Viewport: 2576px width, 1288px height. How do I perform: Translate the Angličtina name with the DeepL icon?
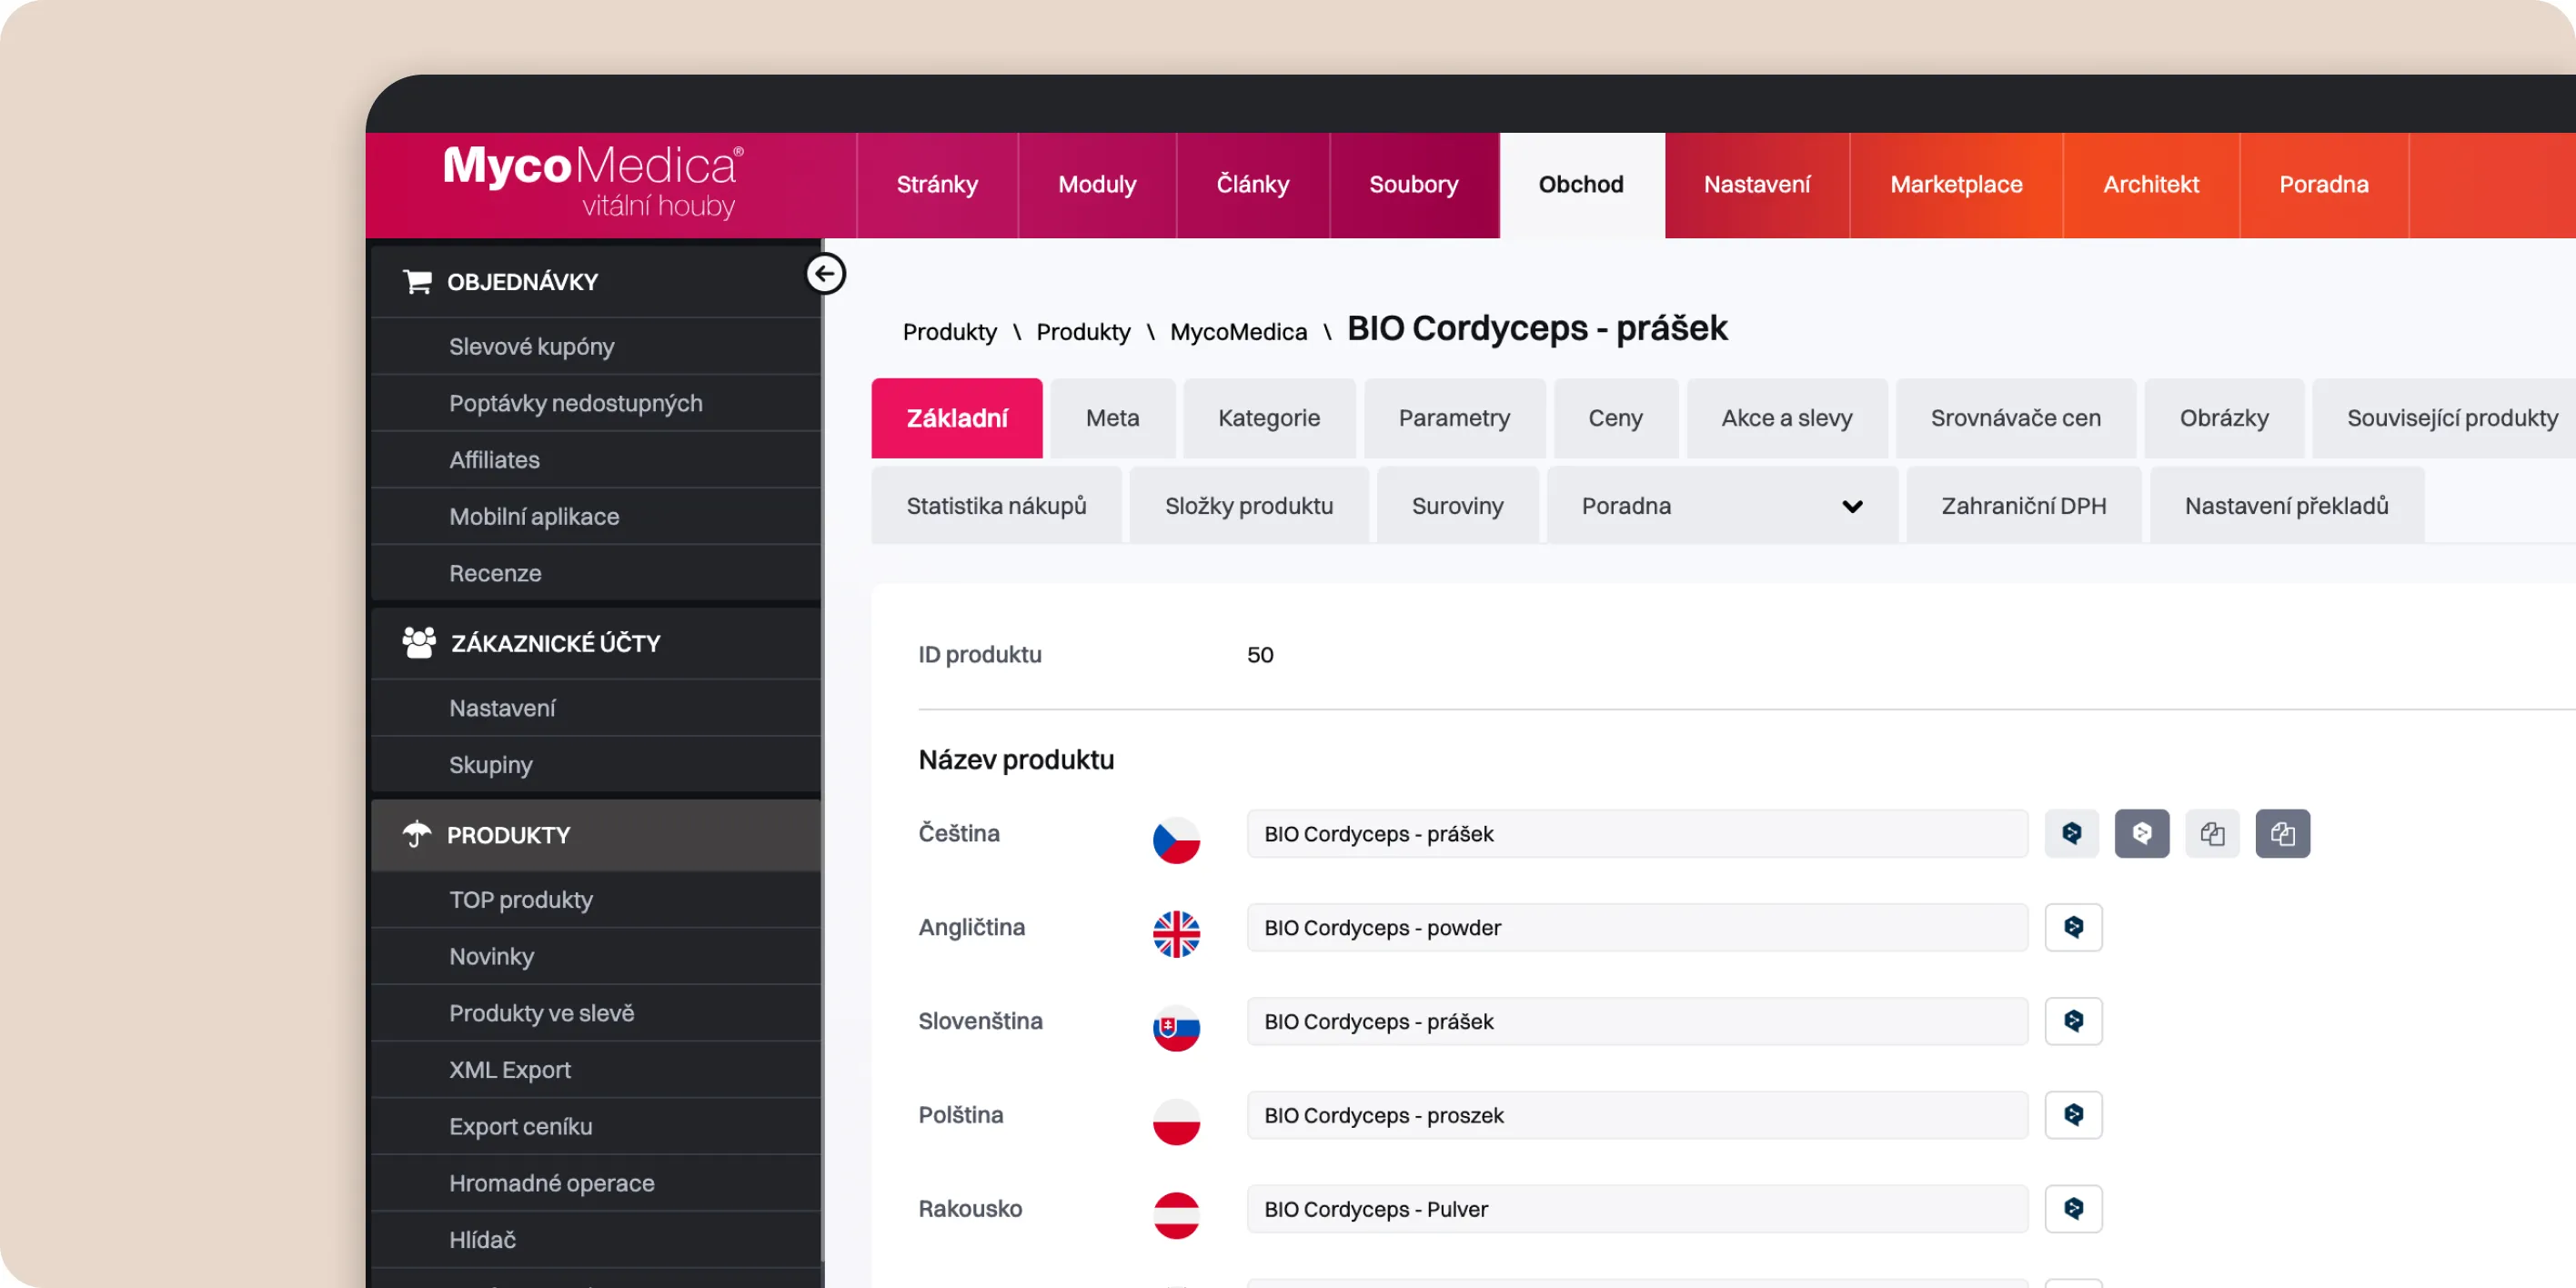[x=2074, y=927]
